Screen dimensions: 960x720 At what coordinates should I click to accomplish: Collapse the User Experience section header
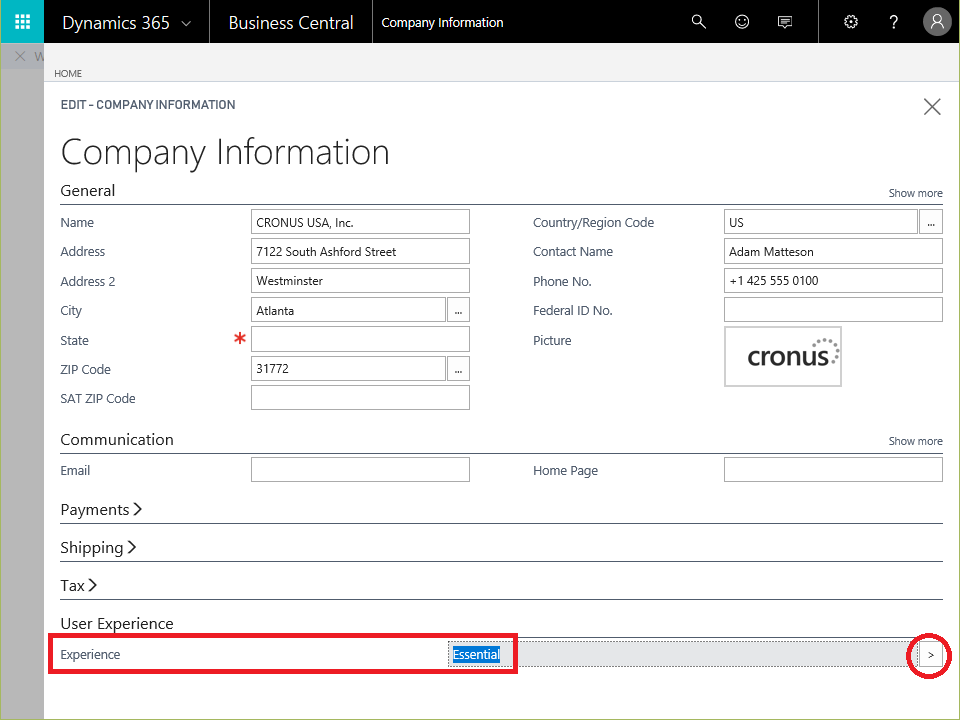[x=117, y=623]
